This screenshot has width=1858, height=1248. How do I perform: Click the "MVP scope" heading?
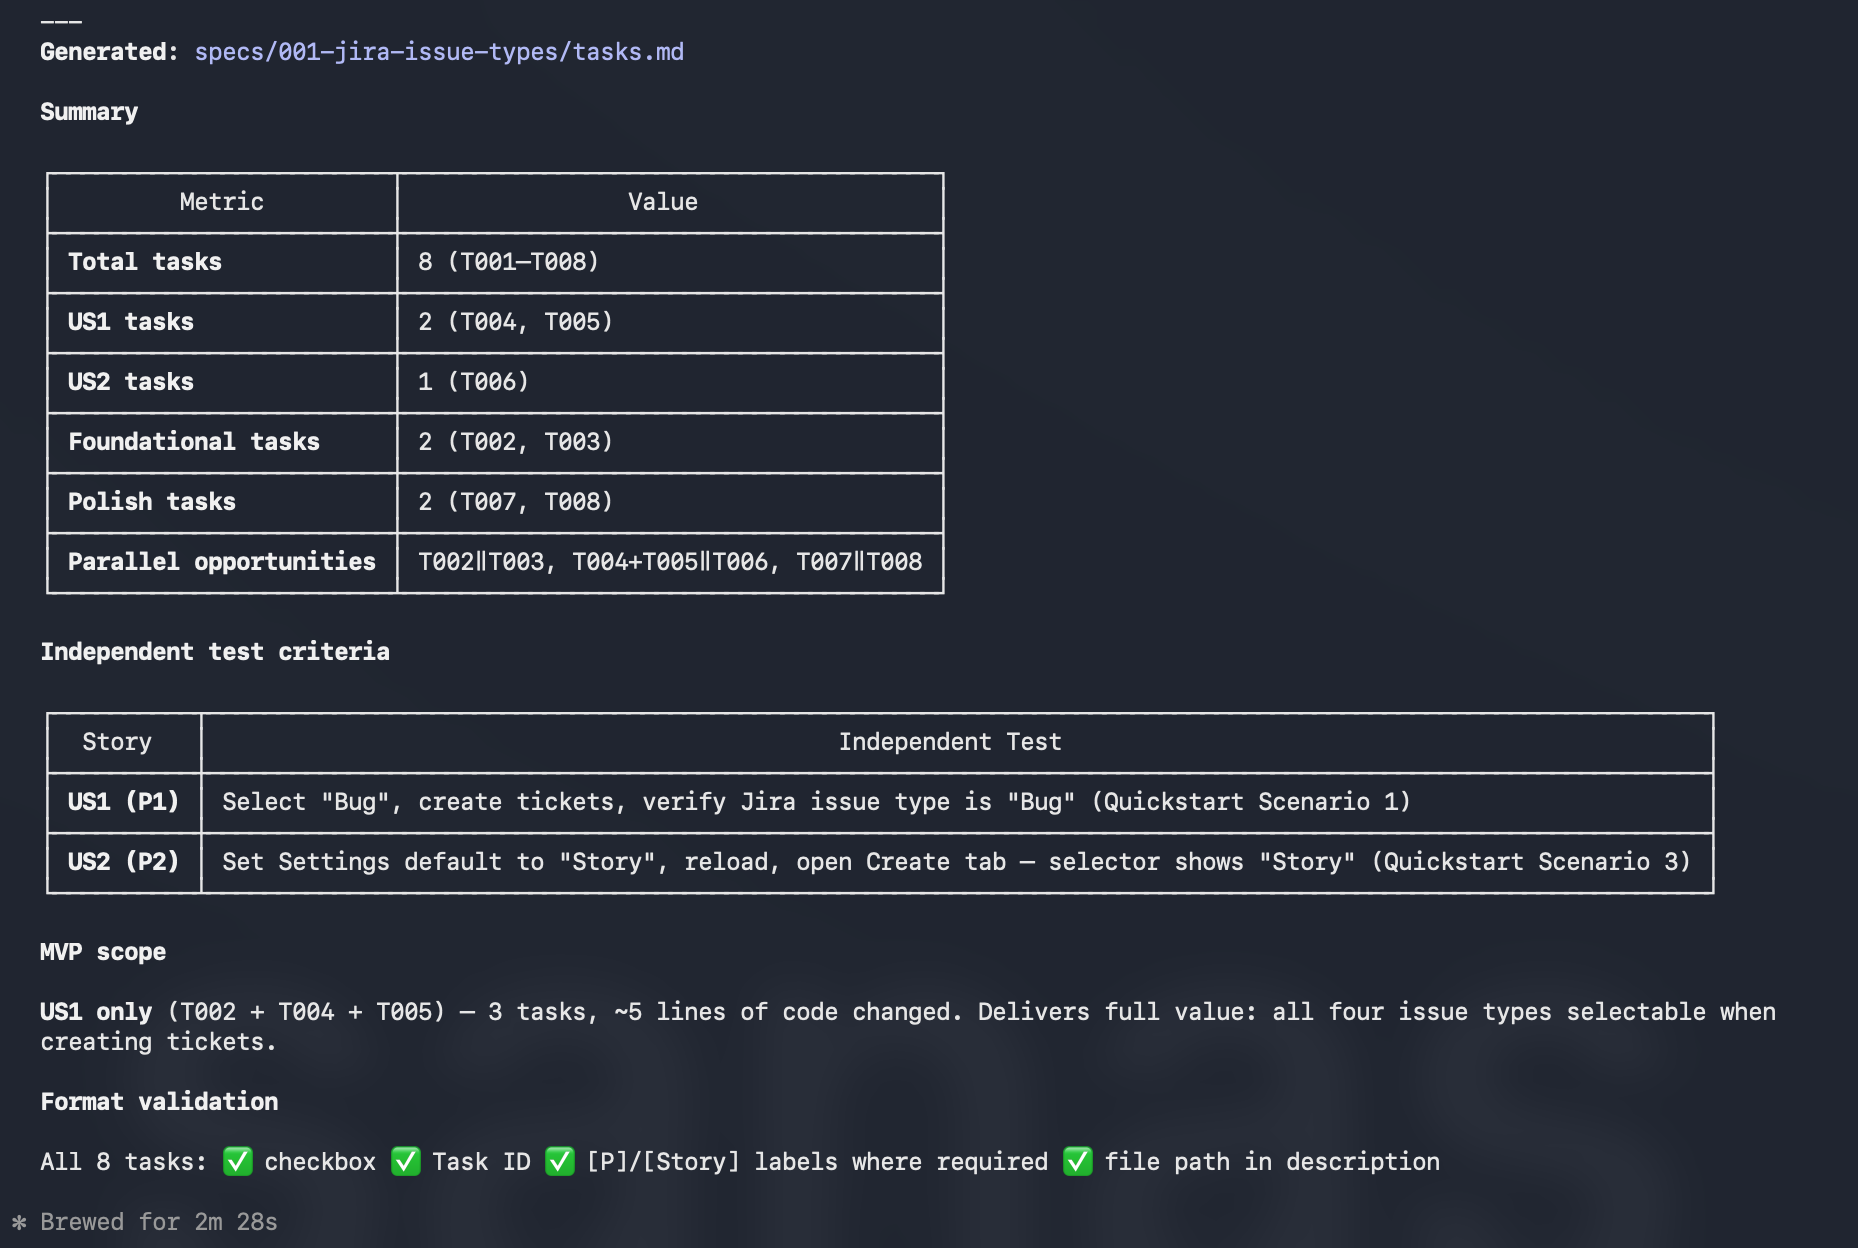pos(103,952)
